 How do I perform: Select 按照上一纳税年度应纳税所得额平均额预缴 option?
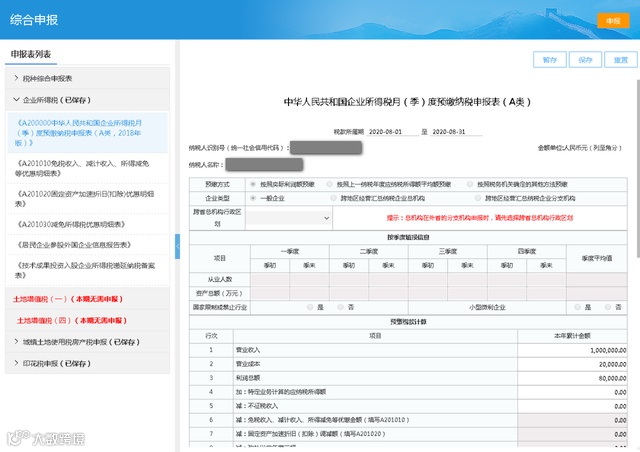coord(329,184)
